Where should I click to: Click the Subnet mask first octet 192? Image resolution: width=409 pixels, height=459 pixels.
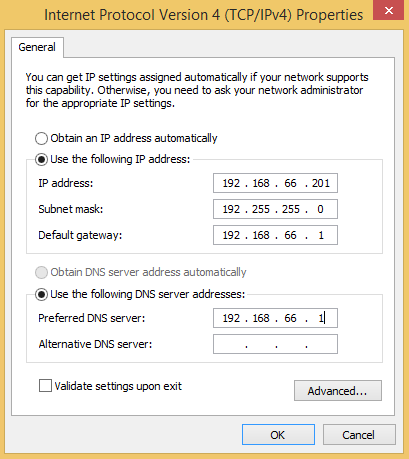(231, 209)
